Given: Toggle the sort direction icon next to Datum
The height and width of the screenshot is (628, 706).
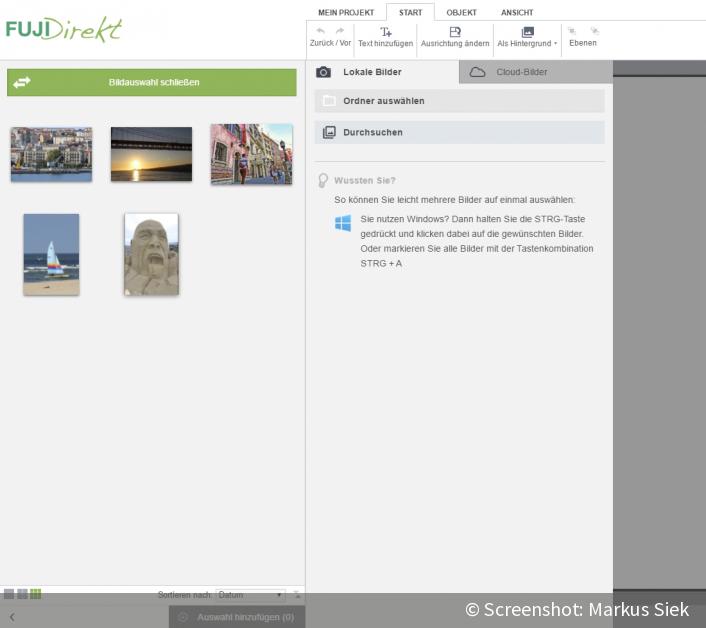Looking at the screenshot, I should 297,595.
